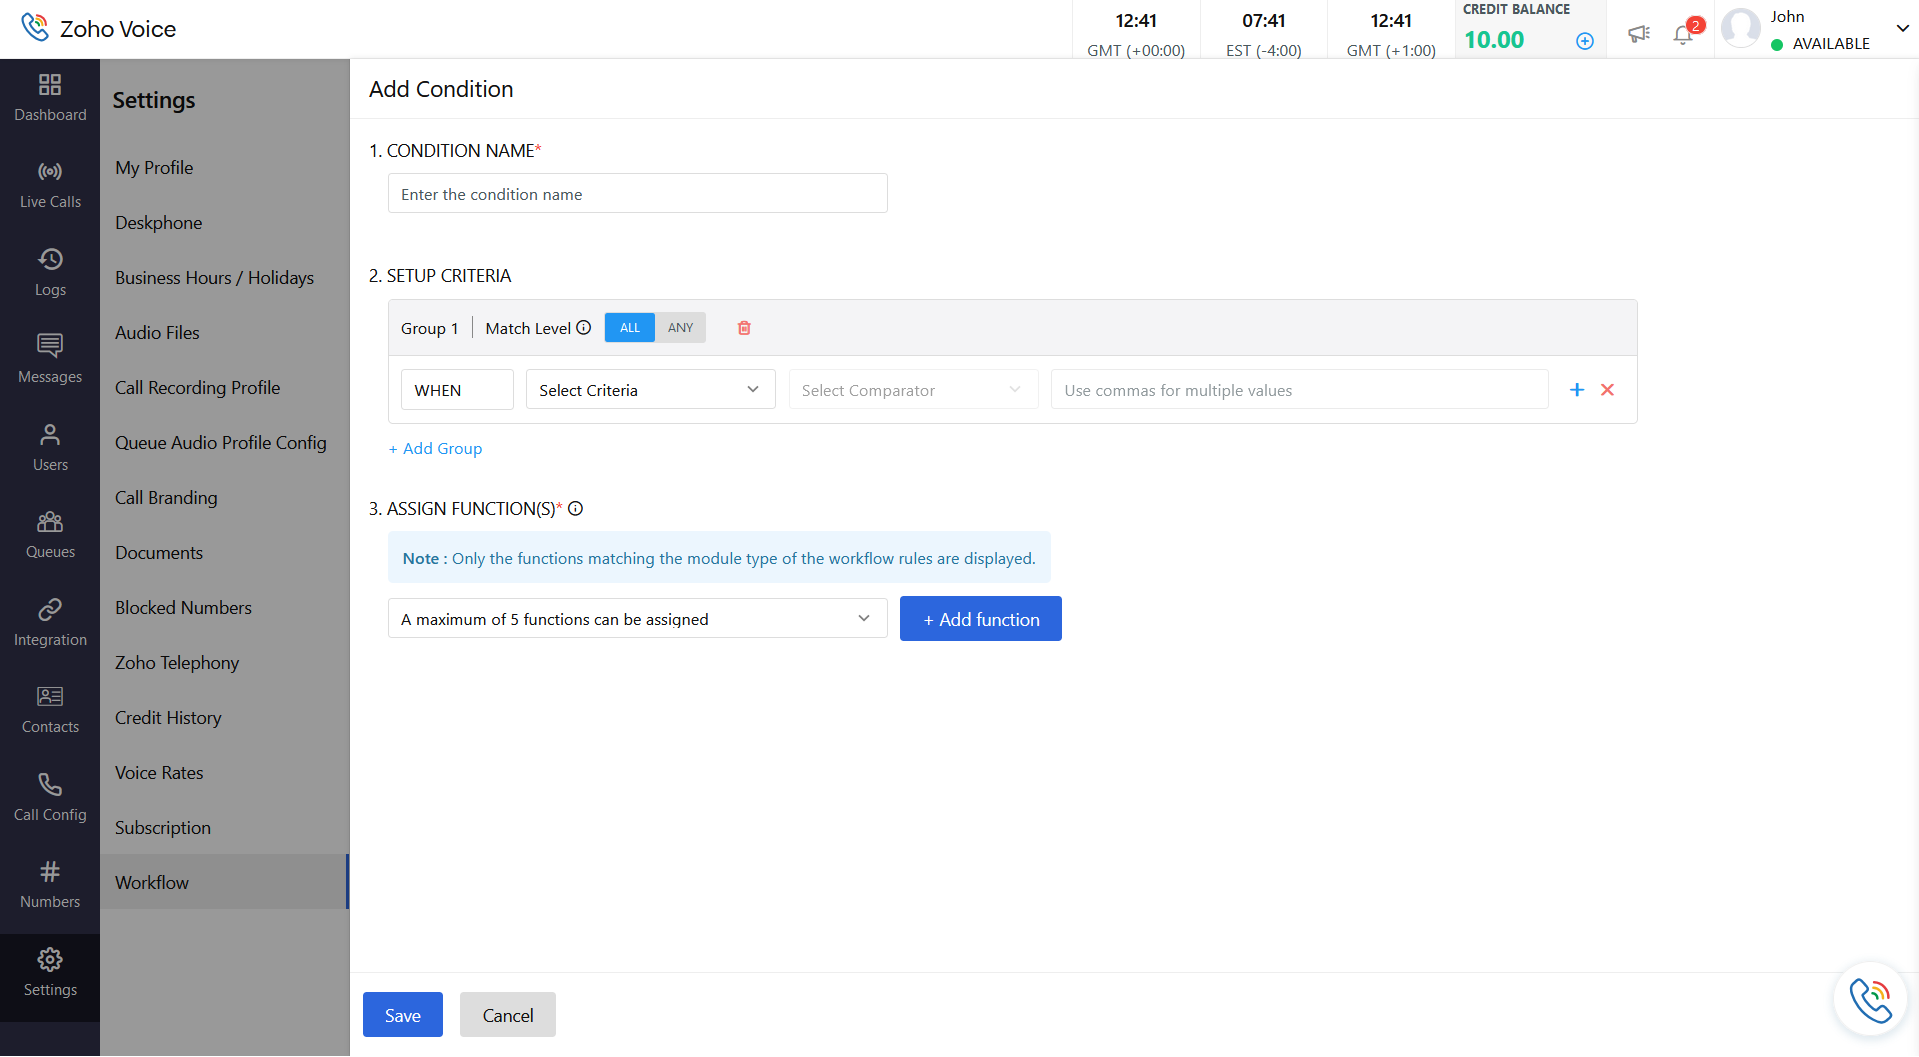Open the notifications bell
This screenshot has width=1919, height=1057.
coord(1683,35)
